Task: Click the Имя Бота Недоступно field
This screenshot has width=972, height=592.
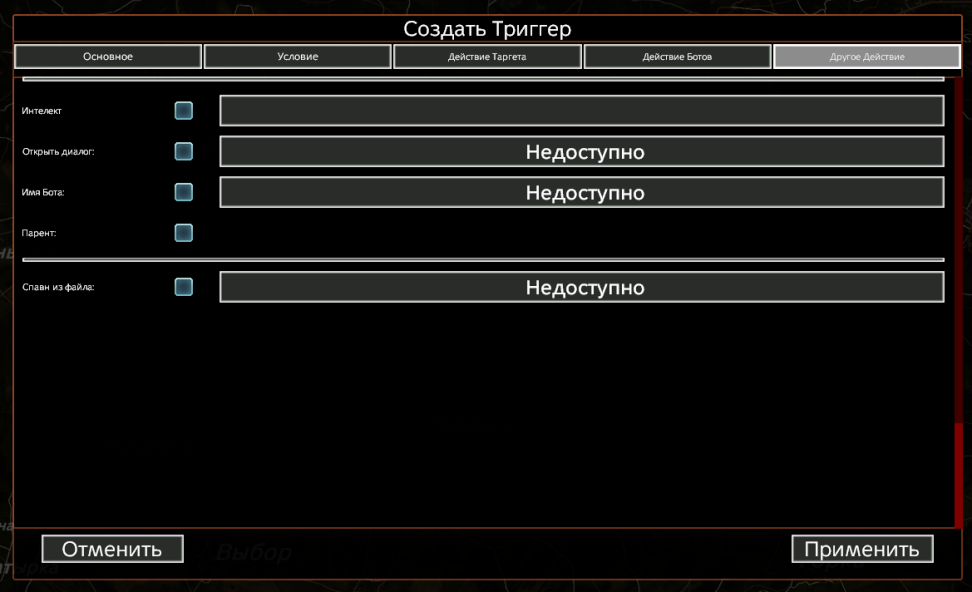Action: pos(581,192)
